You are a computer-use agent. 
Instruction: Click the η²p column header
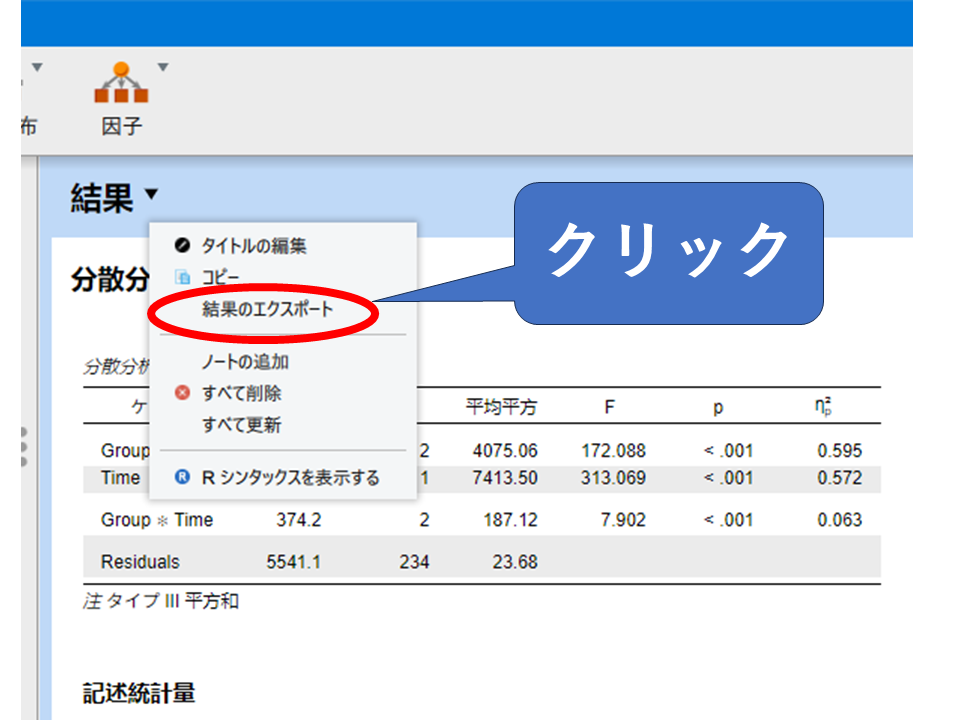824,407
